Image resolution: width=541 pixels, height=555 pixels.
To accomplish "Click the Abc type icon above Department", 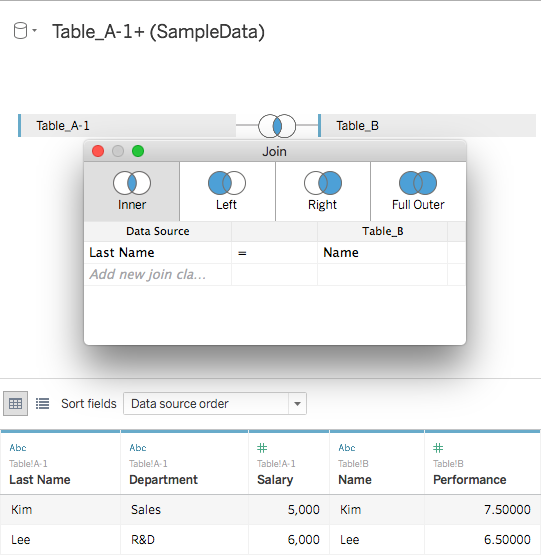I will point(138,448).
